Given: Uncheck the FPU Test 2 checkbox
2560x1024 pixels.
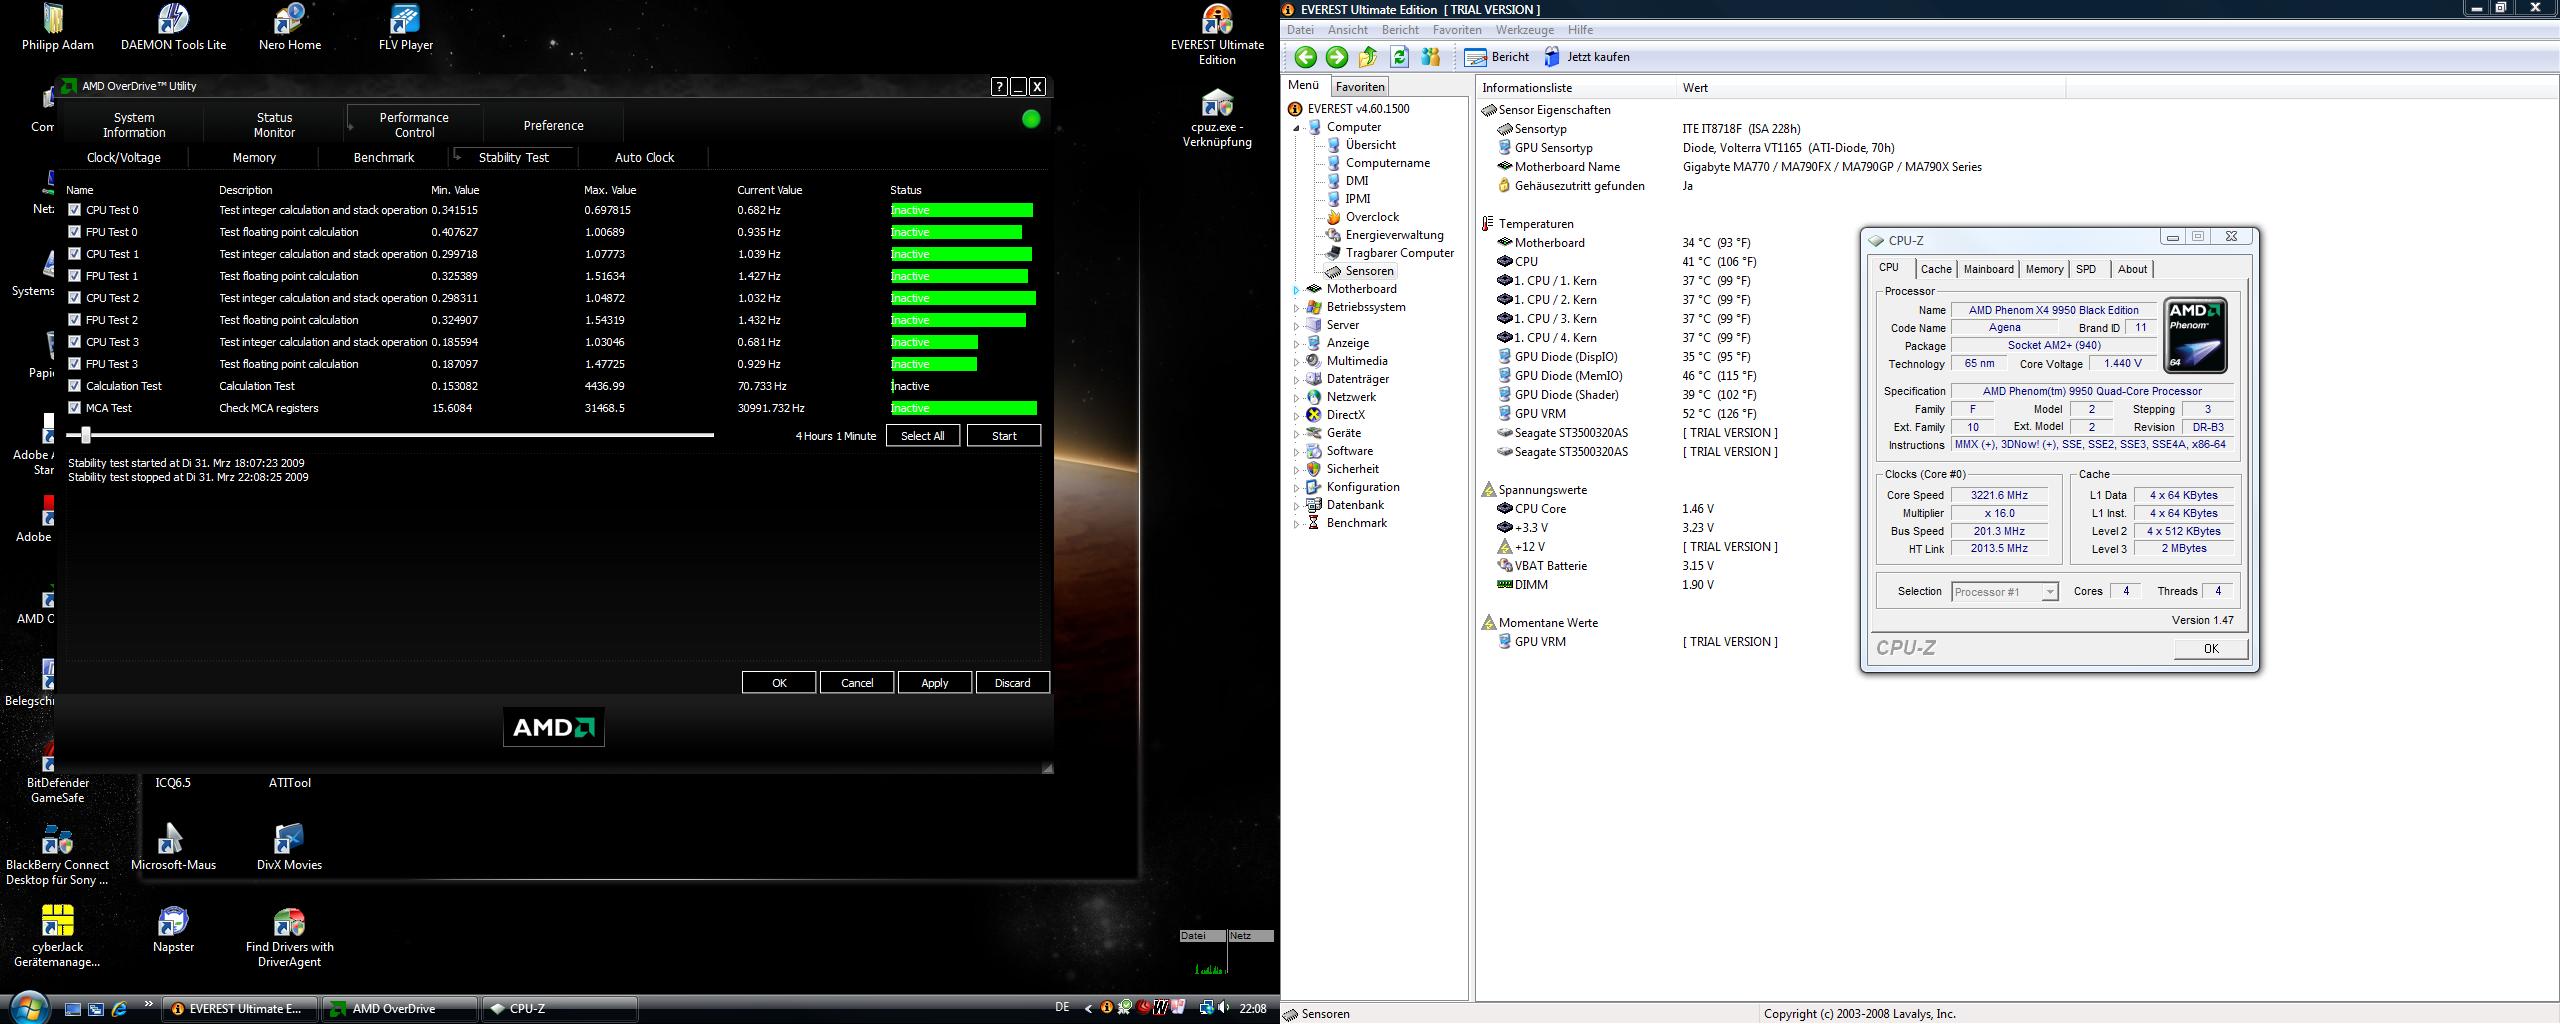Looking at the screenshot, I should [x=74, y=320].
